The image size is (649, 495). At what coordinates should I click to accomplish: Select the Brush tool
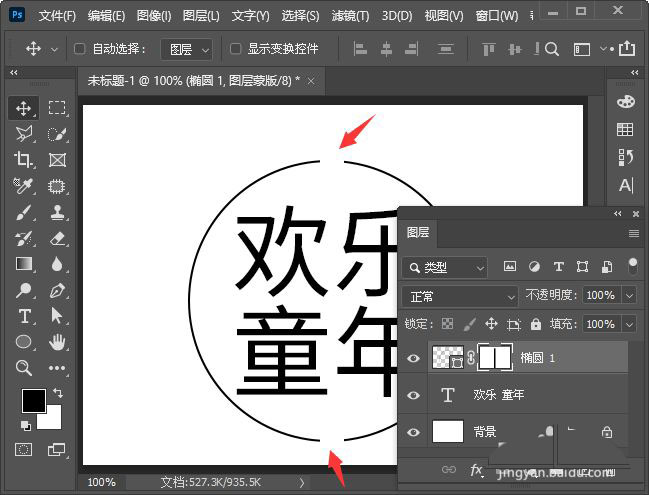coord(24,213)
